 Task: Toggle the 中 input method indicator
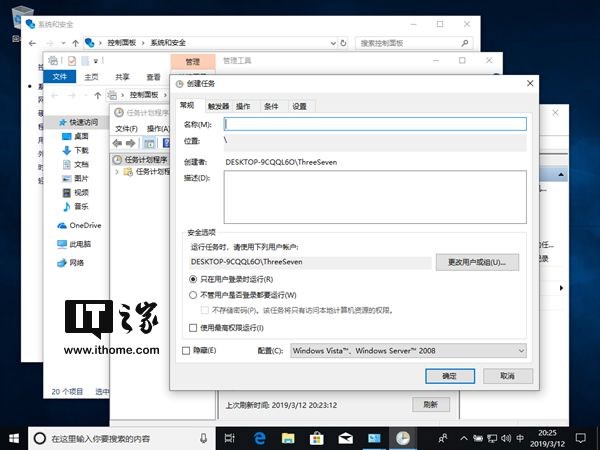520,439
